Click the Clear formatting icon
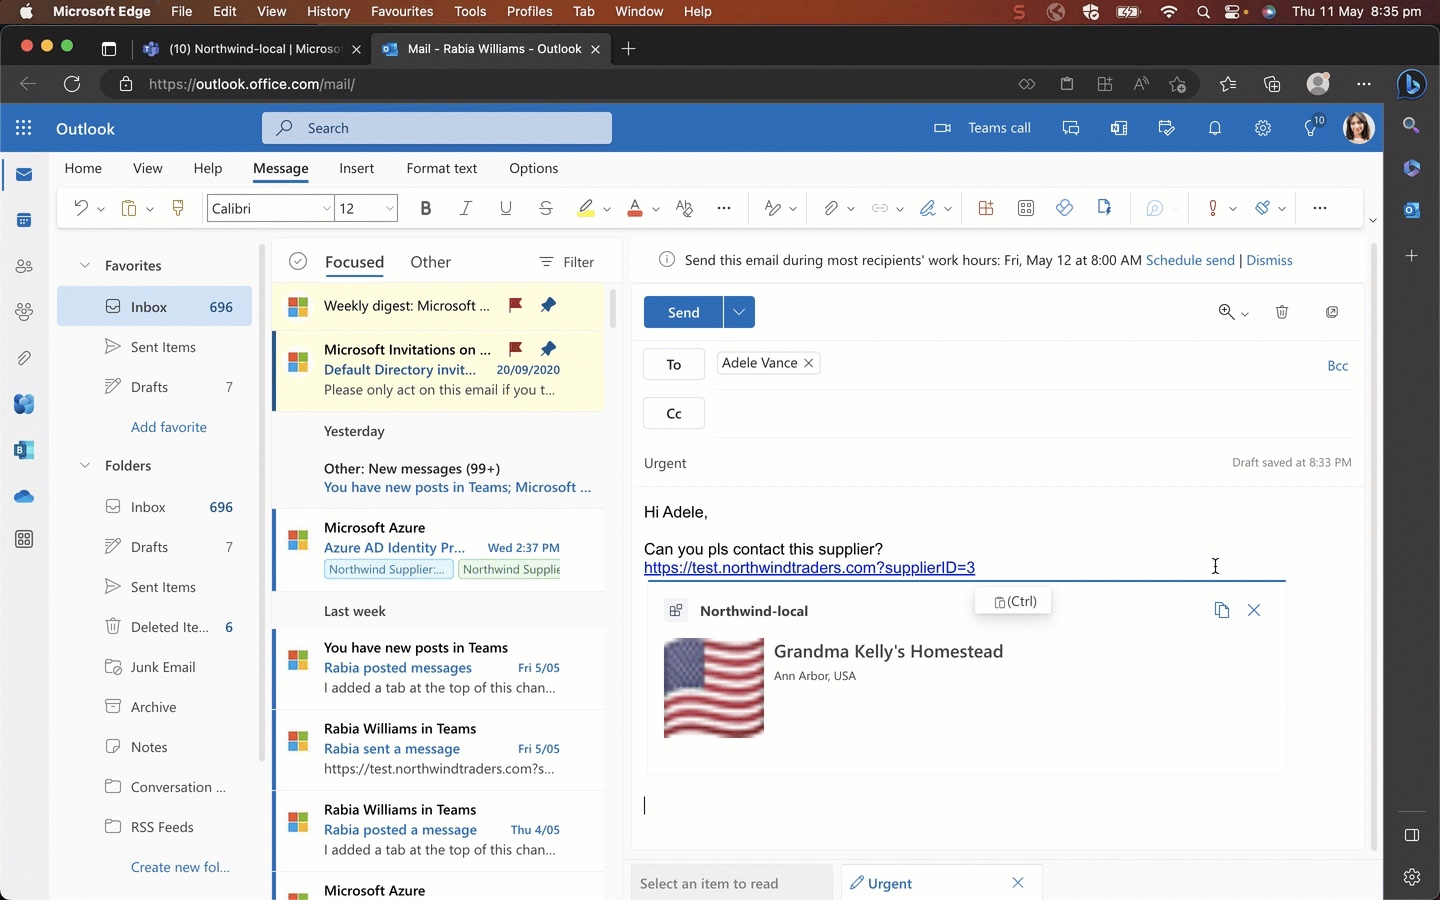Screen dimensions: 1440x900 pyautogui.click(x=684, y=208)
